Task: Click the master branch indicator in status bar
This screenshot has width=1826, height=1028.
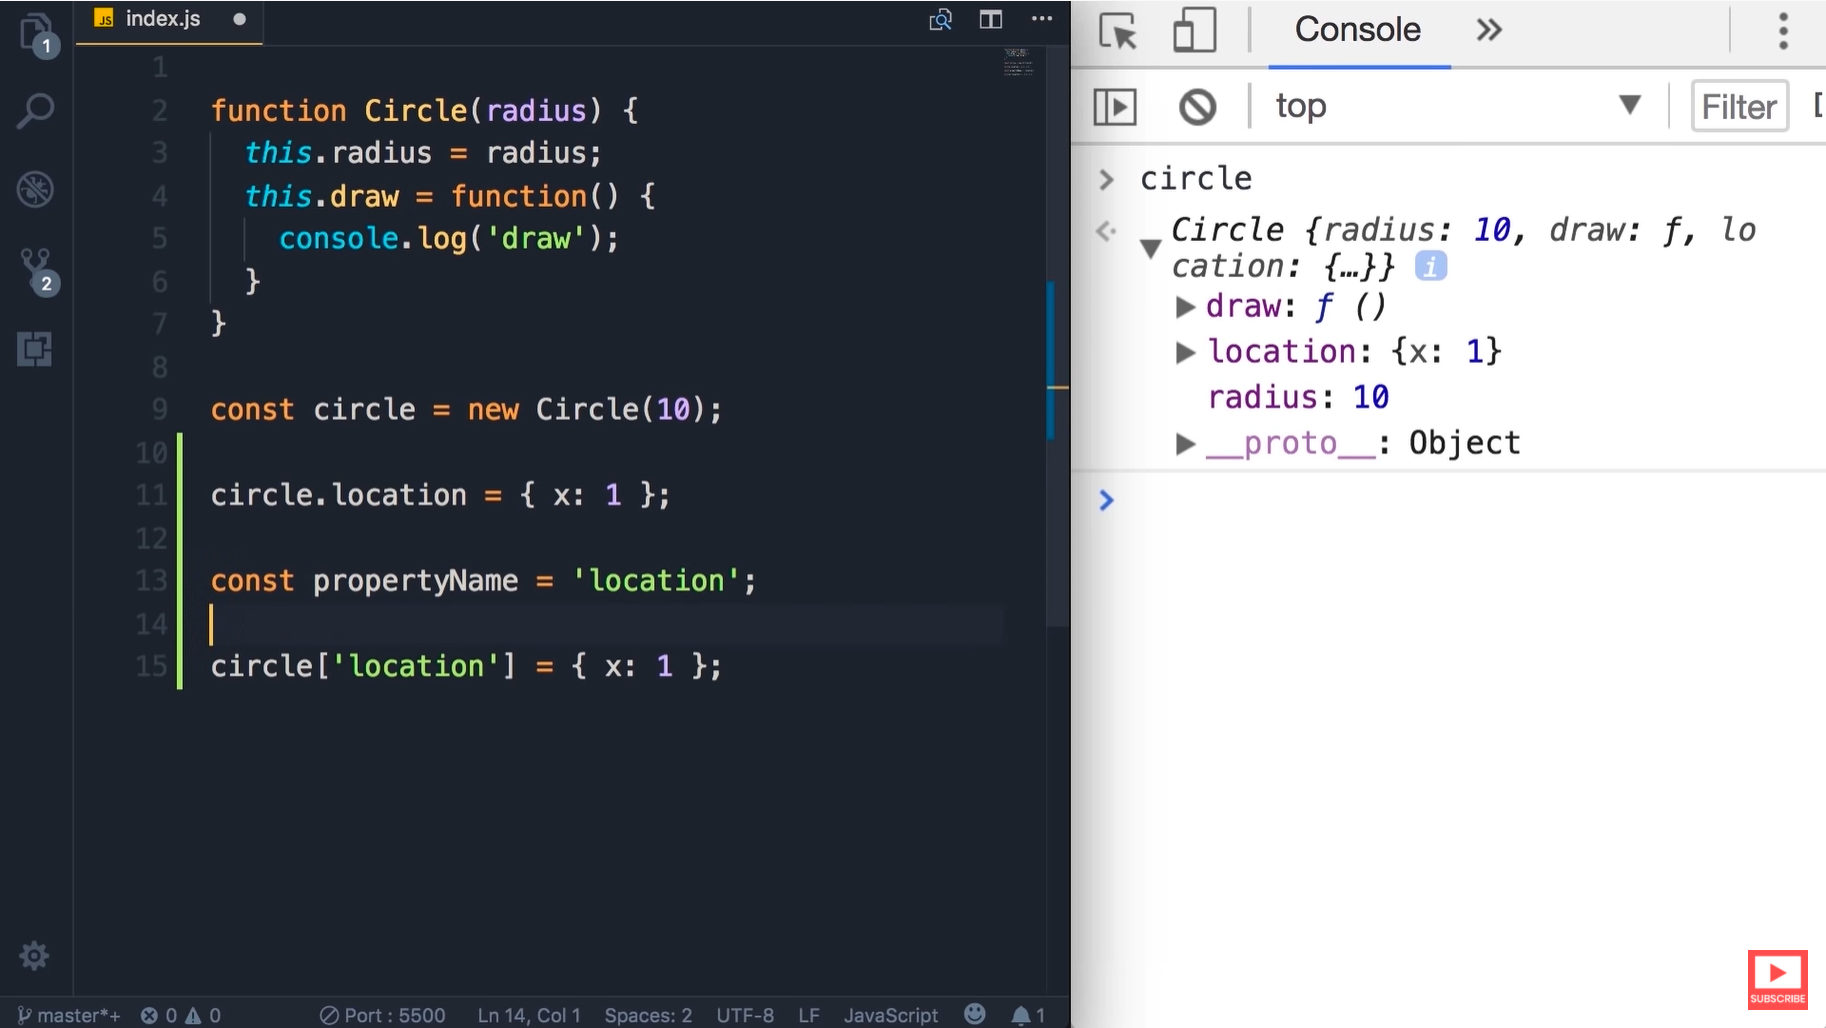Action: 69,1015
